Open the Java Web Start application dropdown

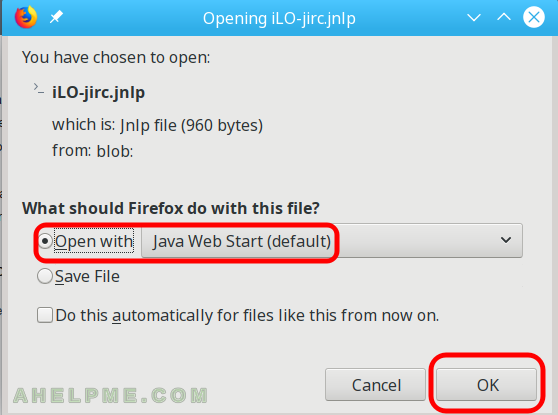click(x=332, y=241)
